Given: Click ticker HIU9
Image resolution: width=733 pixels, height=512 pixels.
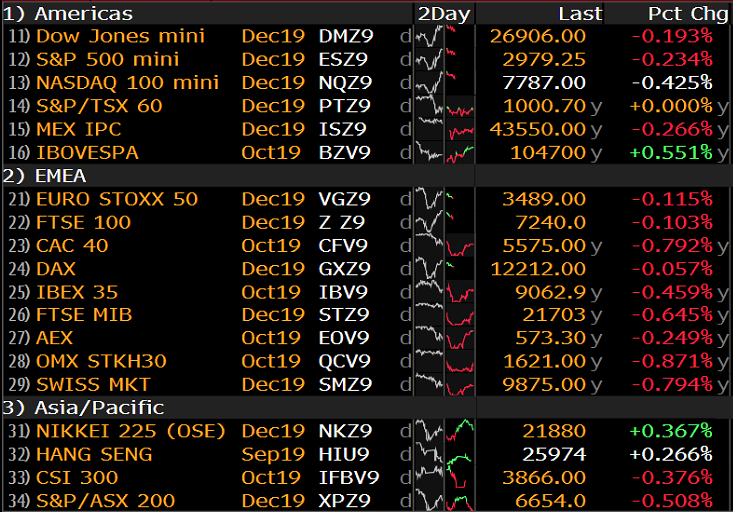Looking at the screenshot, I should [x=344, y=454].
